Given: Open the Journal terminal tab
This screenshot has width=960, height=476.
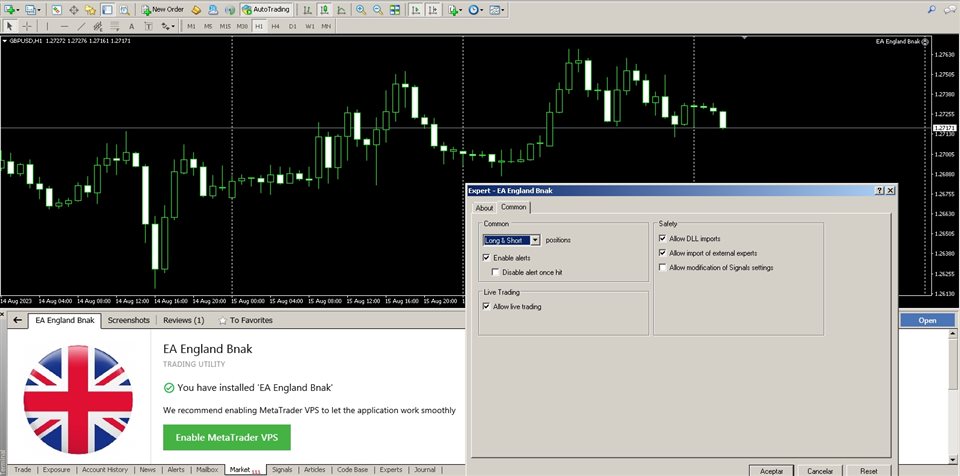Looking at the screenshot, I should click(x=425, y=470).
